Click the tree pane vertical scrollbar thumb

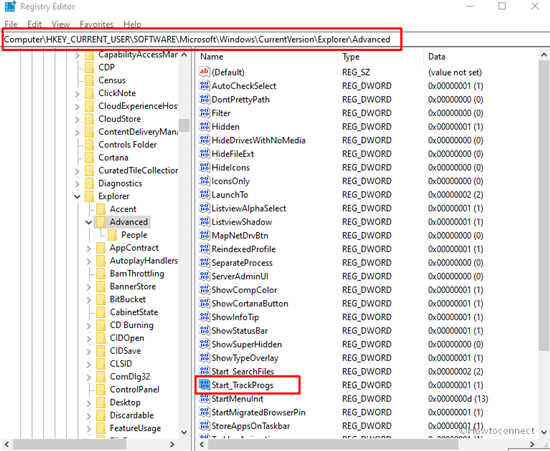[x=184, y=125]
